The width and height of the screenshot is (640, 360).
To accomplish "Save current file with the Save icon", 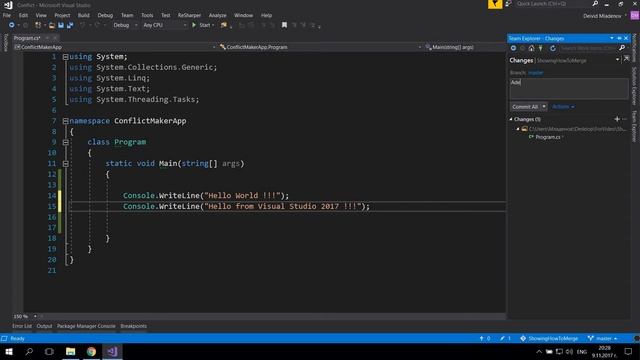I will (x=61, y=25).
